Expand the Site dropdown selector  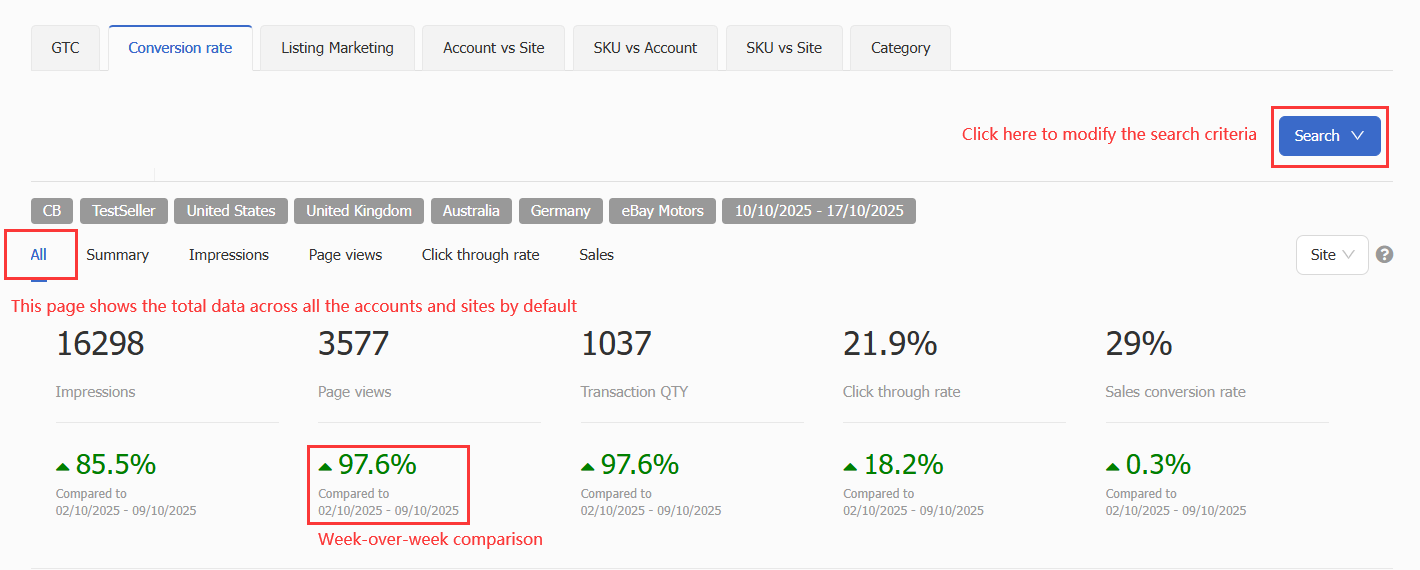coord(1331,255)
